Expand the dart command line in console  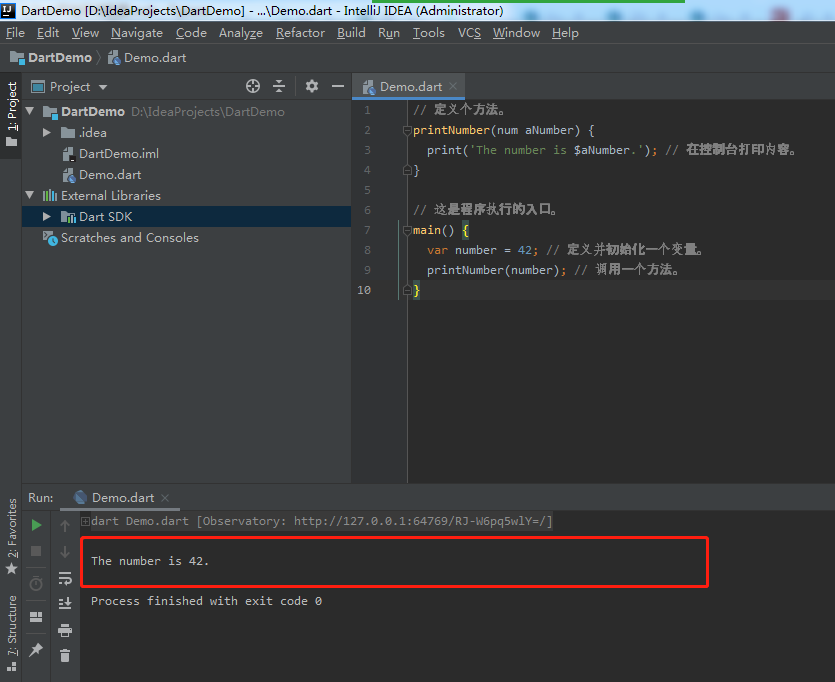(85, 521)
